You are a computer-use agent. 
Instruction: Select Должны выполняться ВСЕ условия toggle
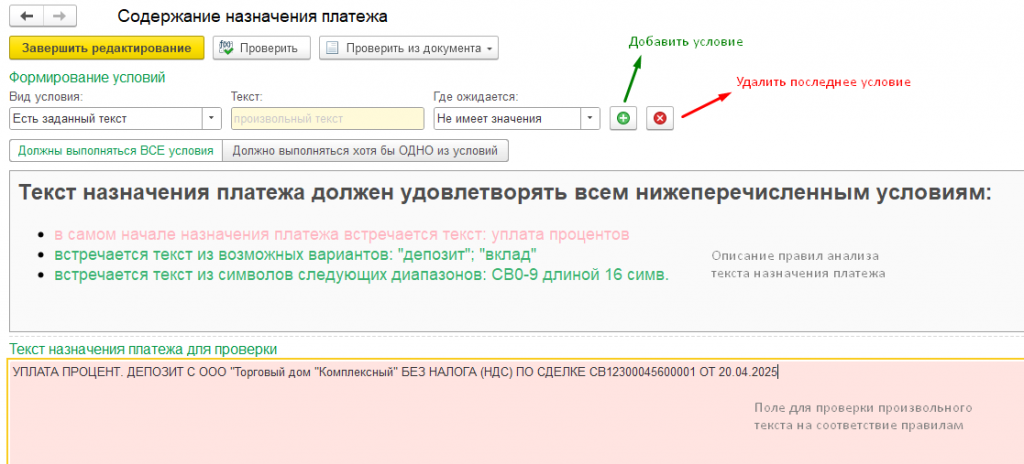(x=116, y=150)
